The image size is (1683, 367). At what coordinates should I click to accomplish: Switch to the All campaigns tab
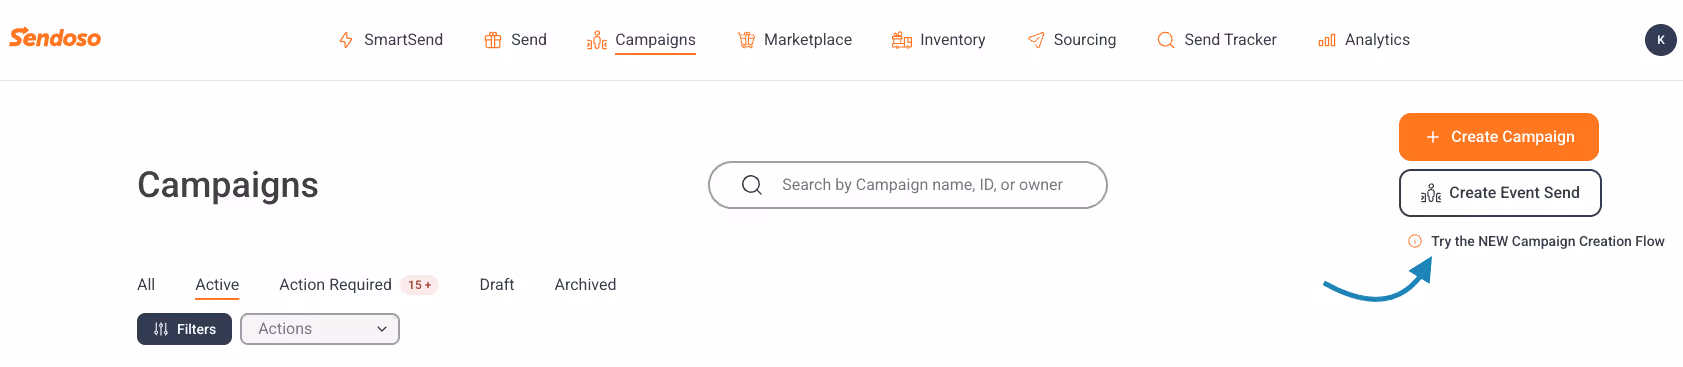[x=146, y=285]
